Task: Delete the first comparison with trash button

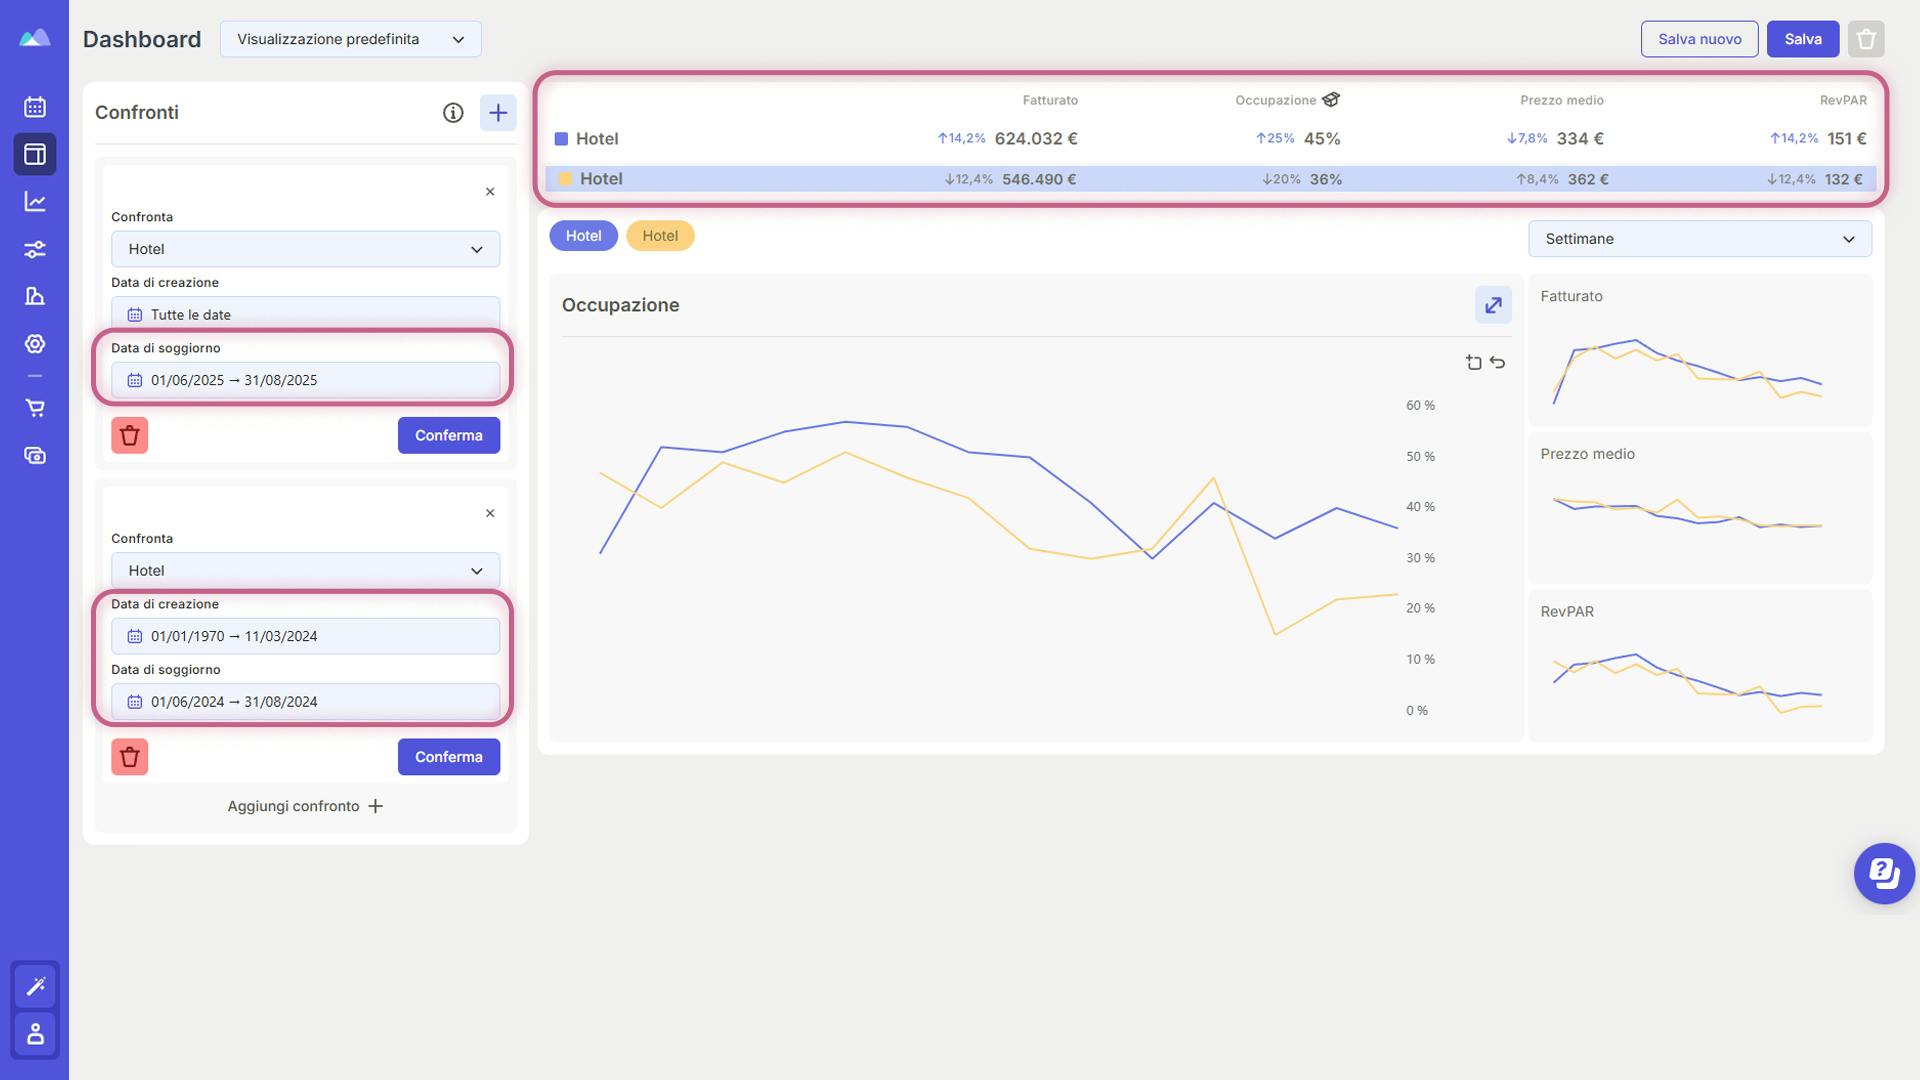Action: point(130,436)
